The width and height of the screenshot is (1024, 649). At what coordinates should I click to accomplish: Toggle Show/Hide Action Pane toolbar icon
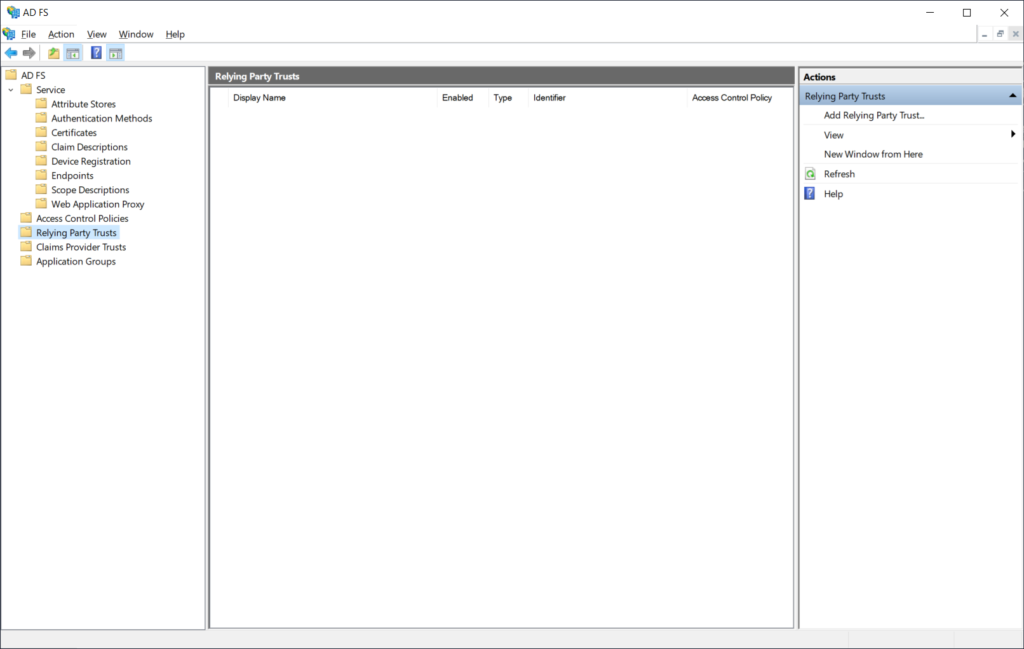tap(116, 53)
